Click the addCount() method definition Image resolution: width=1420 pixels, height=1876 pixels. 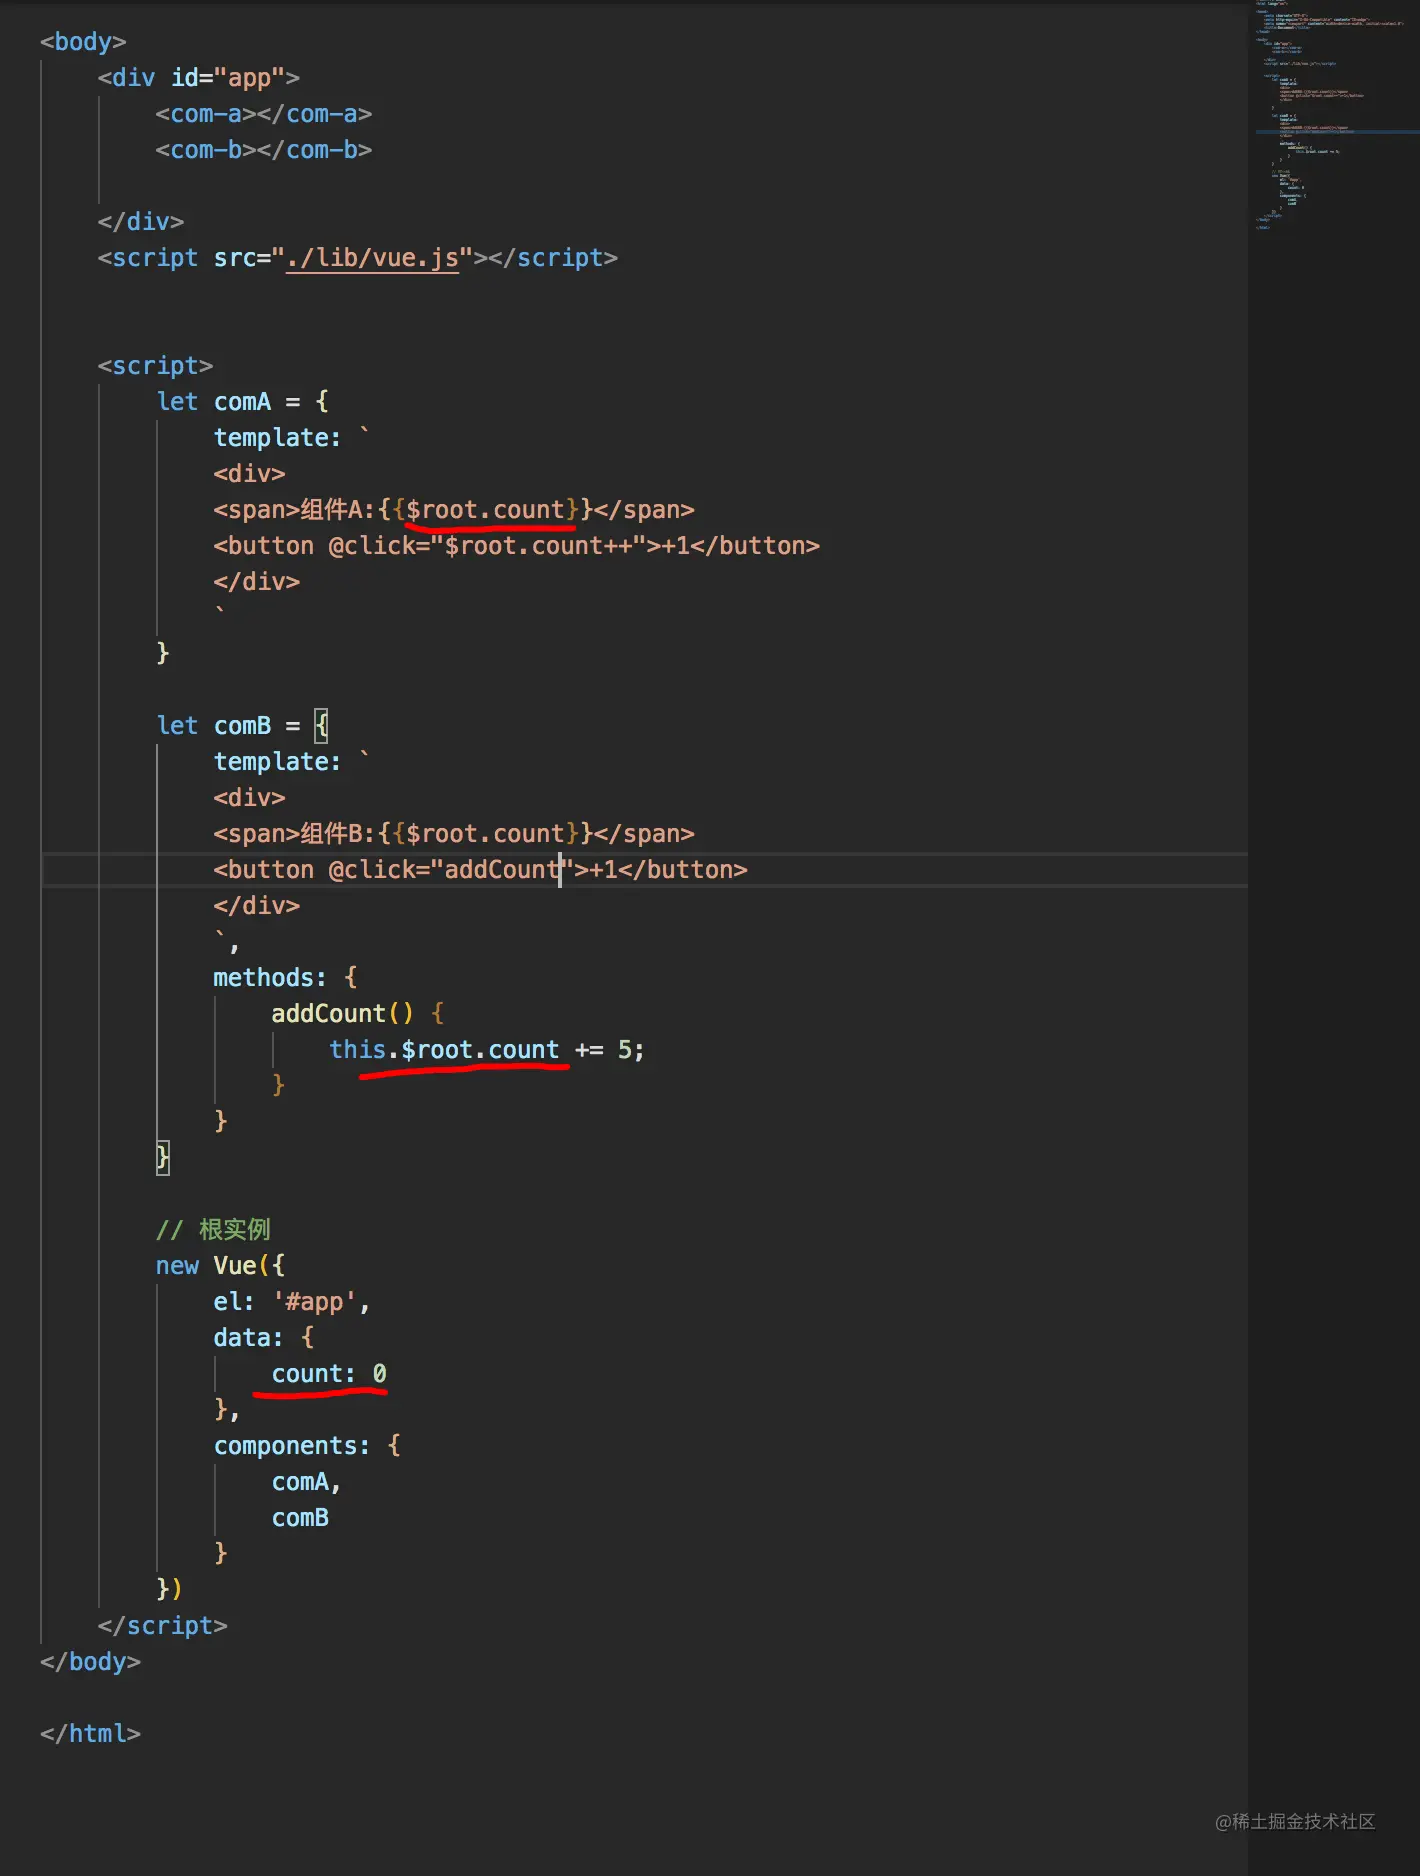[x=342, y=1014]
